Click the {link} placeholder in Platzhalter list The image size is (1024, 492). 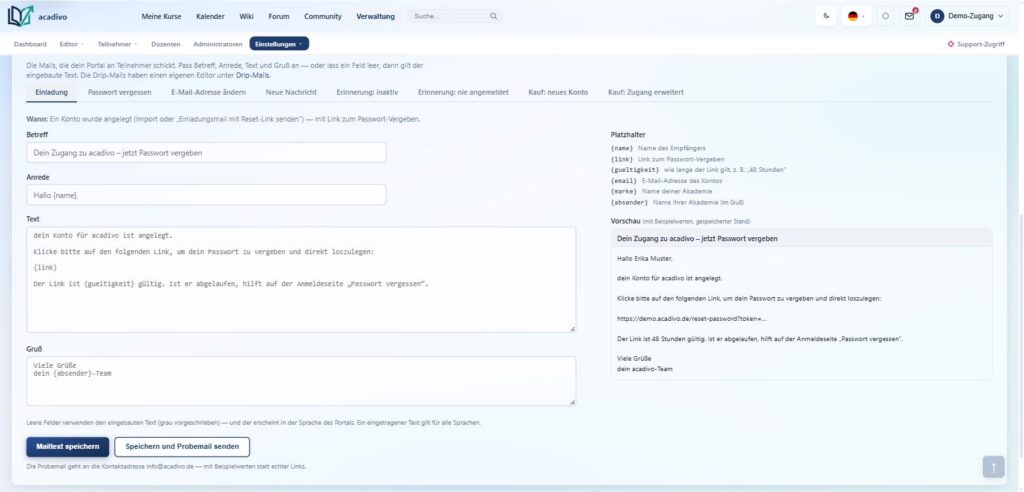point(622,159)
